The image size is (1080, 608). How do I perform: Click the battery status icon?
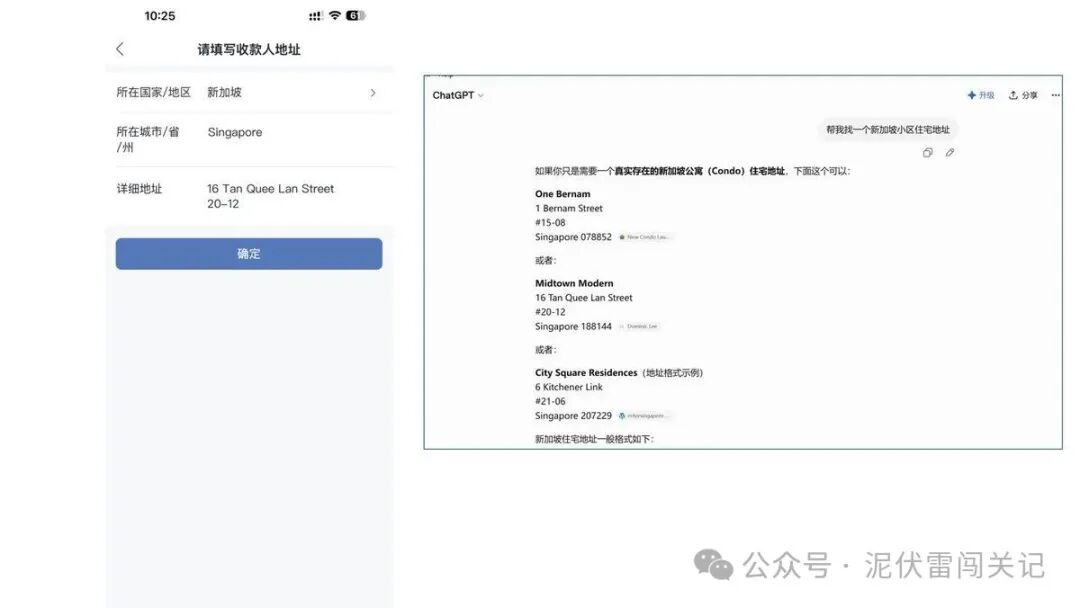pos(355,15)
